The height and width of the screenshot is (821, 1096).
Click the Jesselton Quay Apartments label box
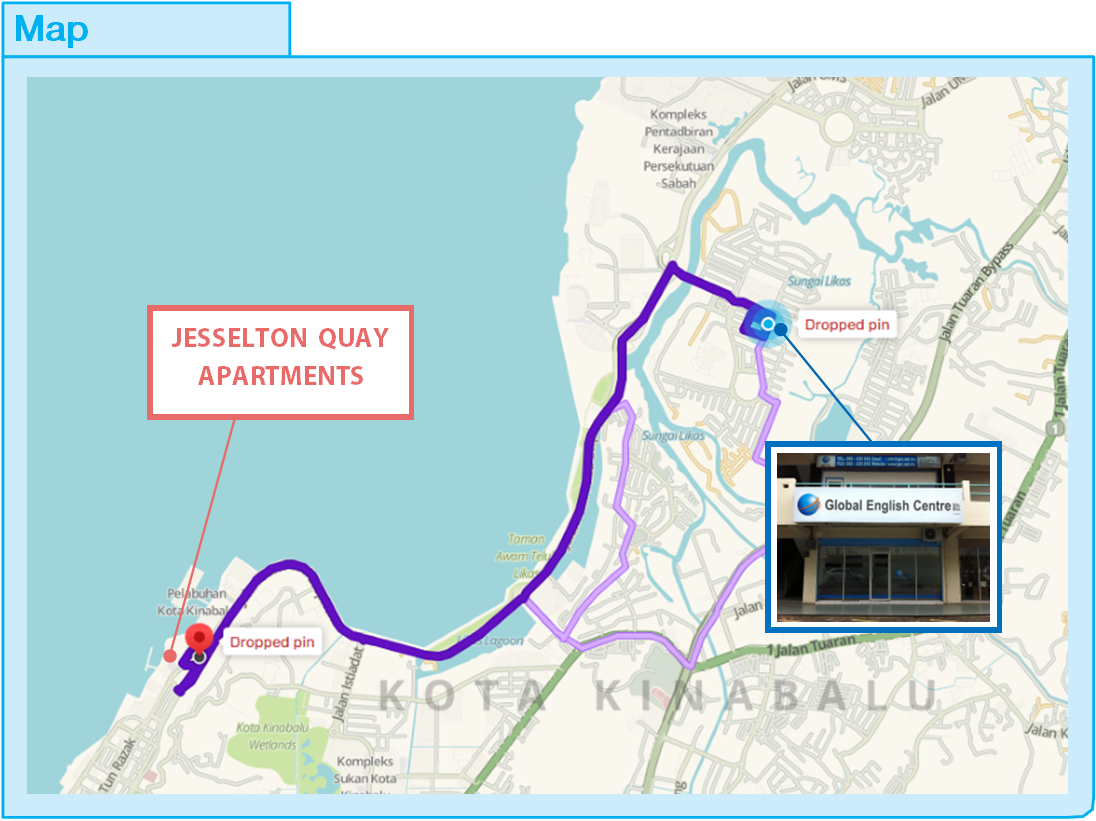tap(280, 362)
